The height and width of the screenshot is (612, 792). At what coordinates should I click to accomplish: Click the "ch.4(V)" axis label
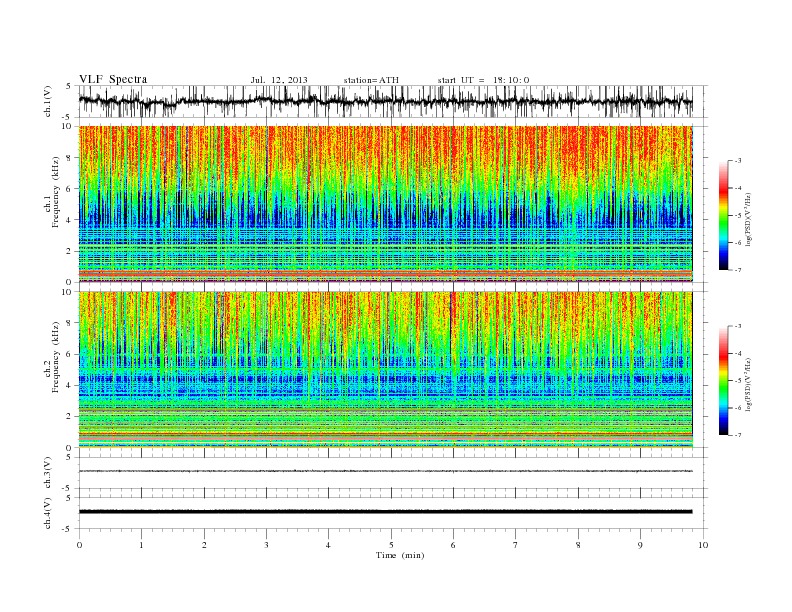pyautogui.click(x=48, y=513)
